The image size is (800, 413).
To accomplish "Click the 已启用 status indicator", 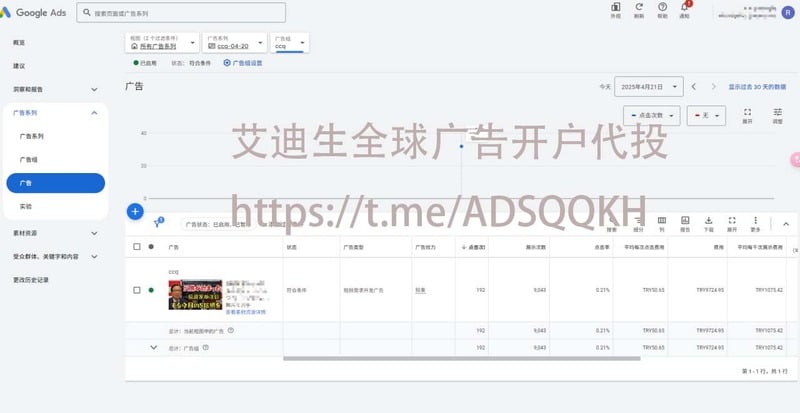I will click(x=145, y=63).
